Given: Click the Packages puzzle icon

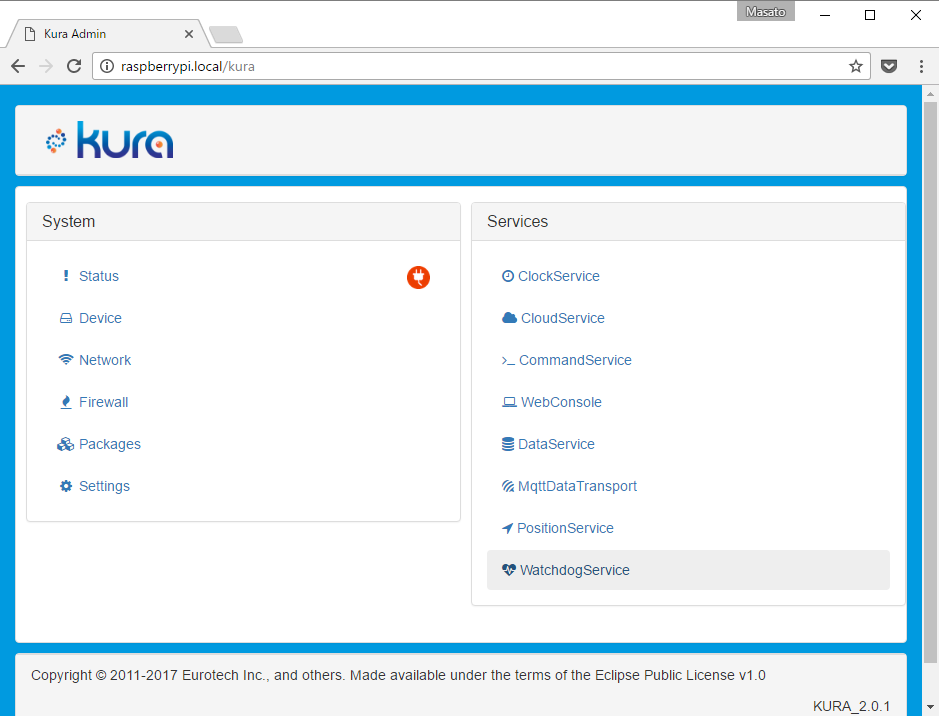Looking at the screenshot, I should 65,444.
